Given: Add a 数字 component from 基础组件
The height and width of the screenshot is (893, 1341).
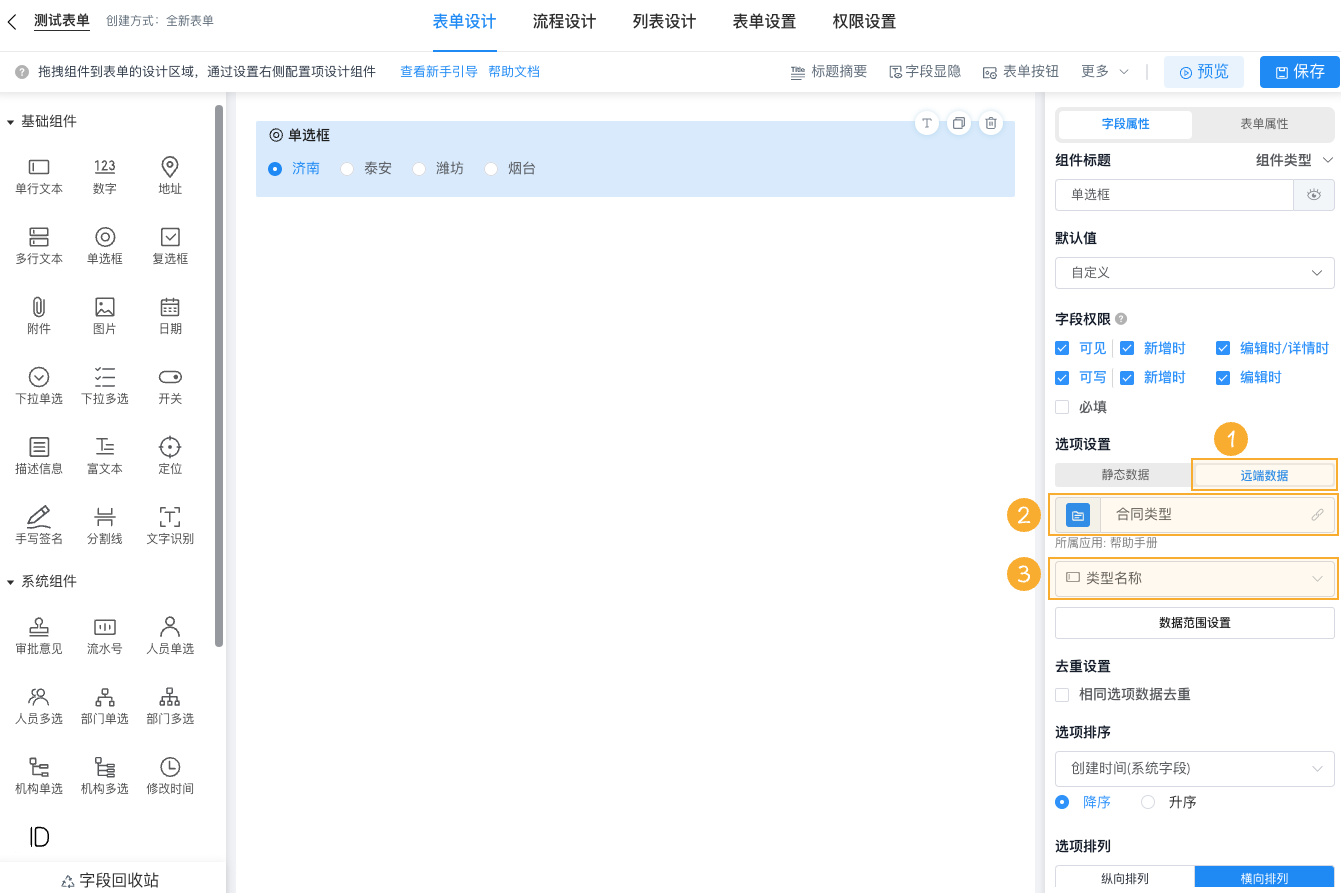Looking at the screenshot, I should pyautogui.click(x=104, y=177).
